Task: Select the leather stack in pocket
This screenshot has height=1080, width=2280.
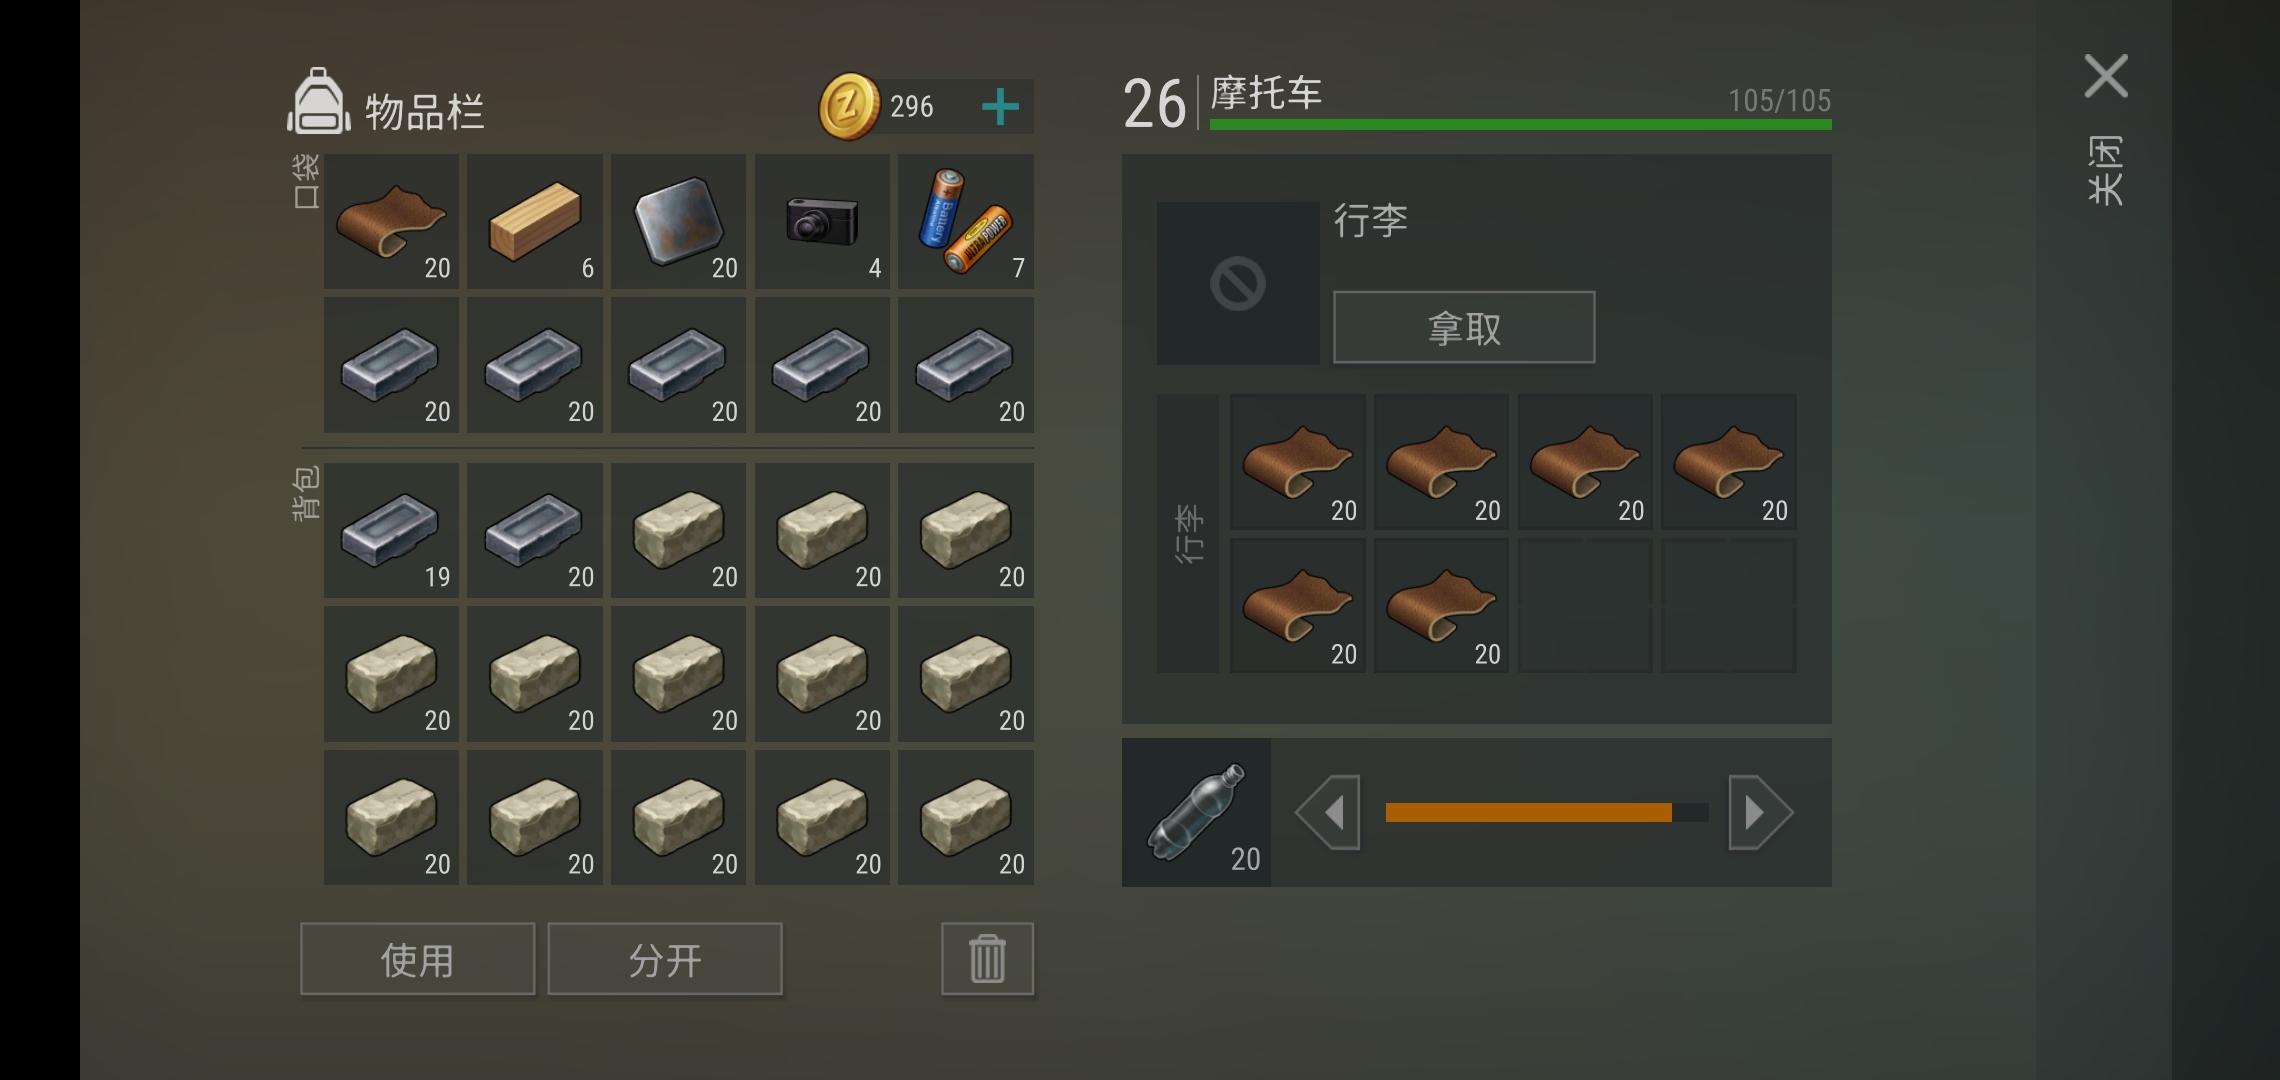Action: click(x=391, y=221)
